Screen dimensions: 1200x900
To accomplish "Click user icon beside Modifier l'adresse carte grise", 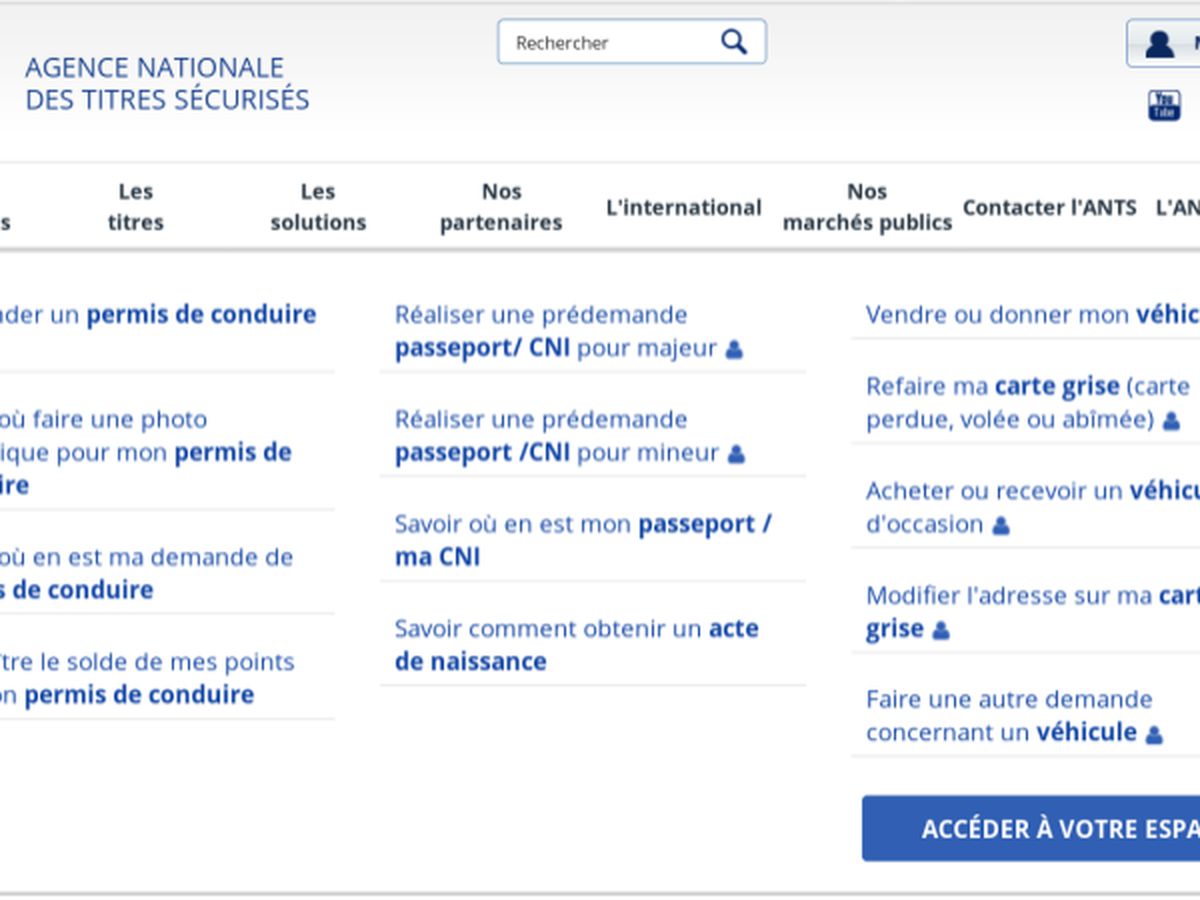I will (940, 630).
